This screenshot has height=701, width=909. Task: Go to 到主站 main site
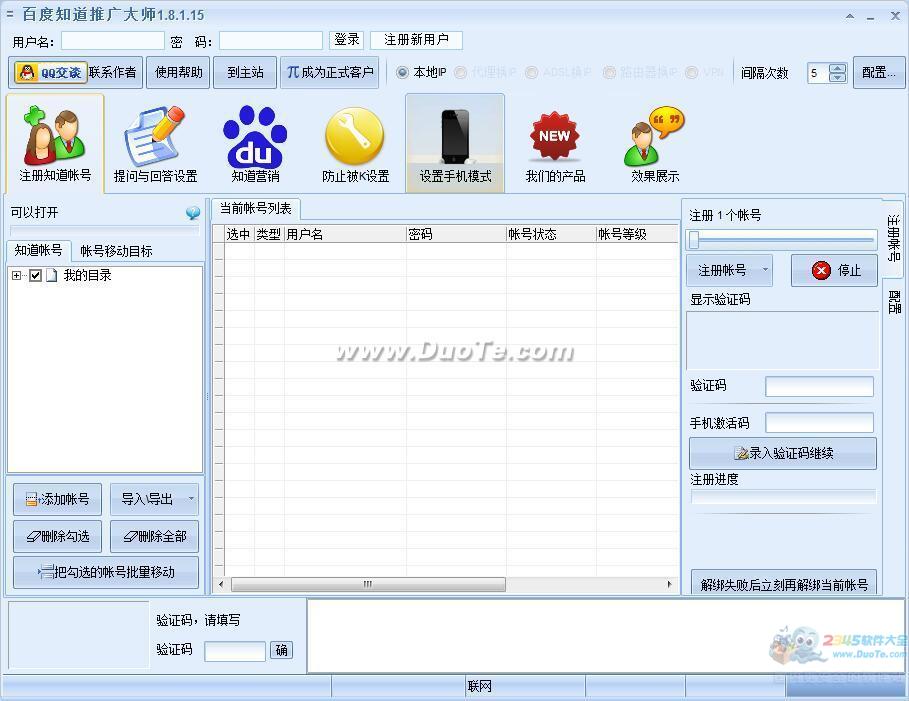(x=245, y=72)
